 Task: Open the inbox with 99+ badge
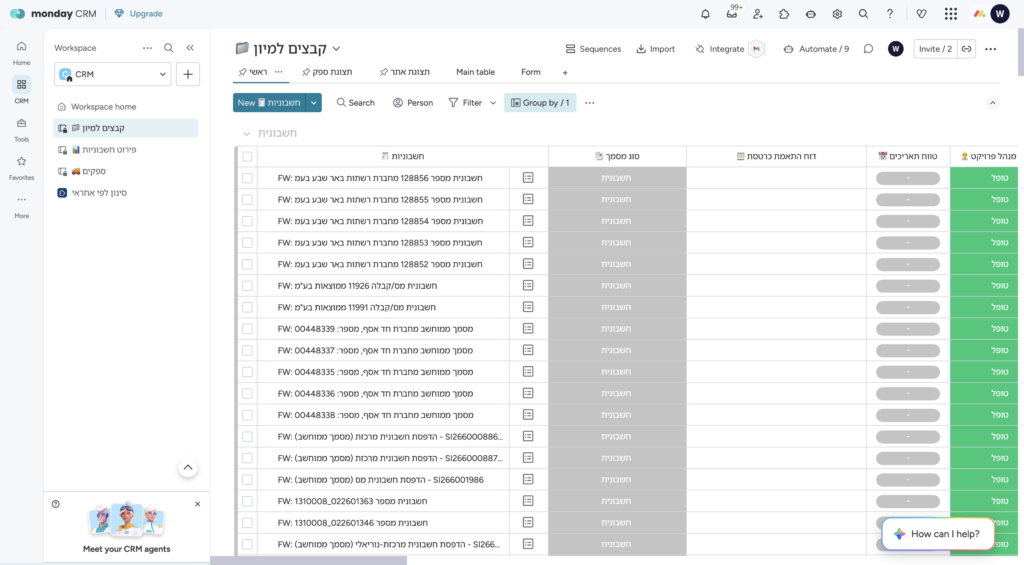click(732, 14)
